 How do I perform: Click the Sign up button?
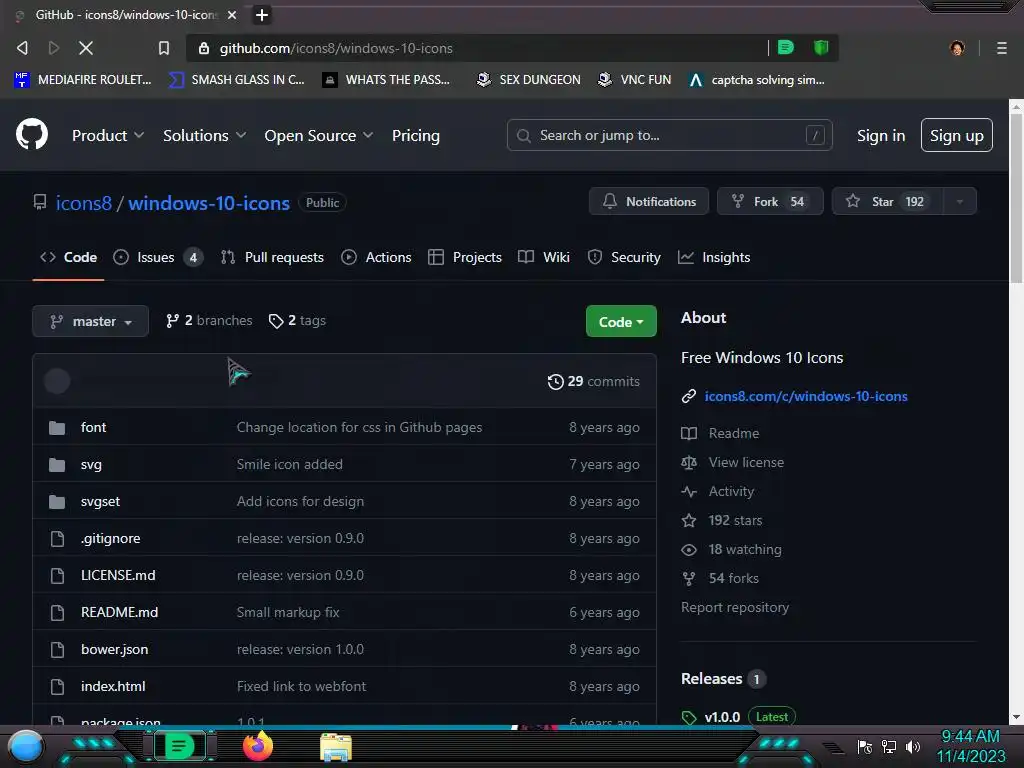click(x=956, y=135)
